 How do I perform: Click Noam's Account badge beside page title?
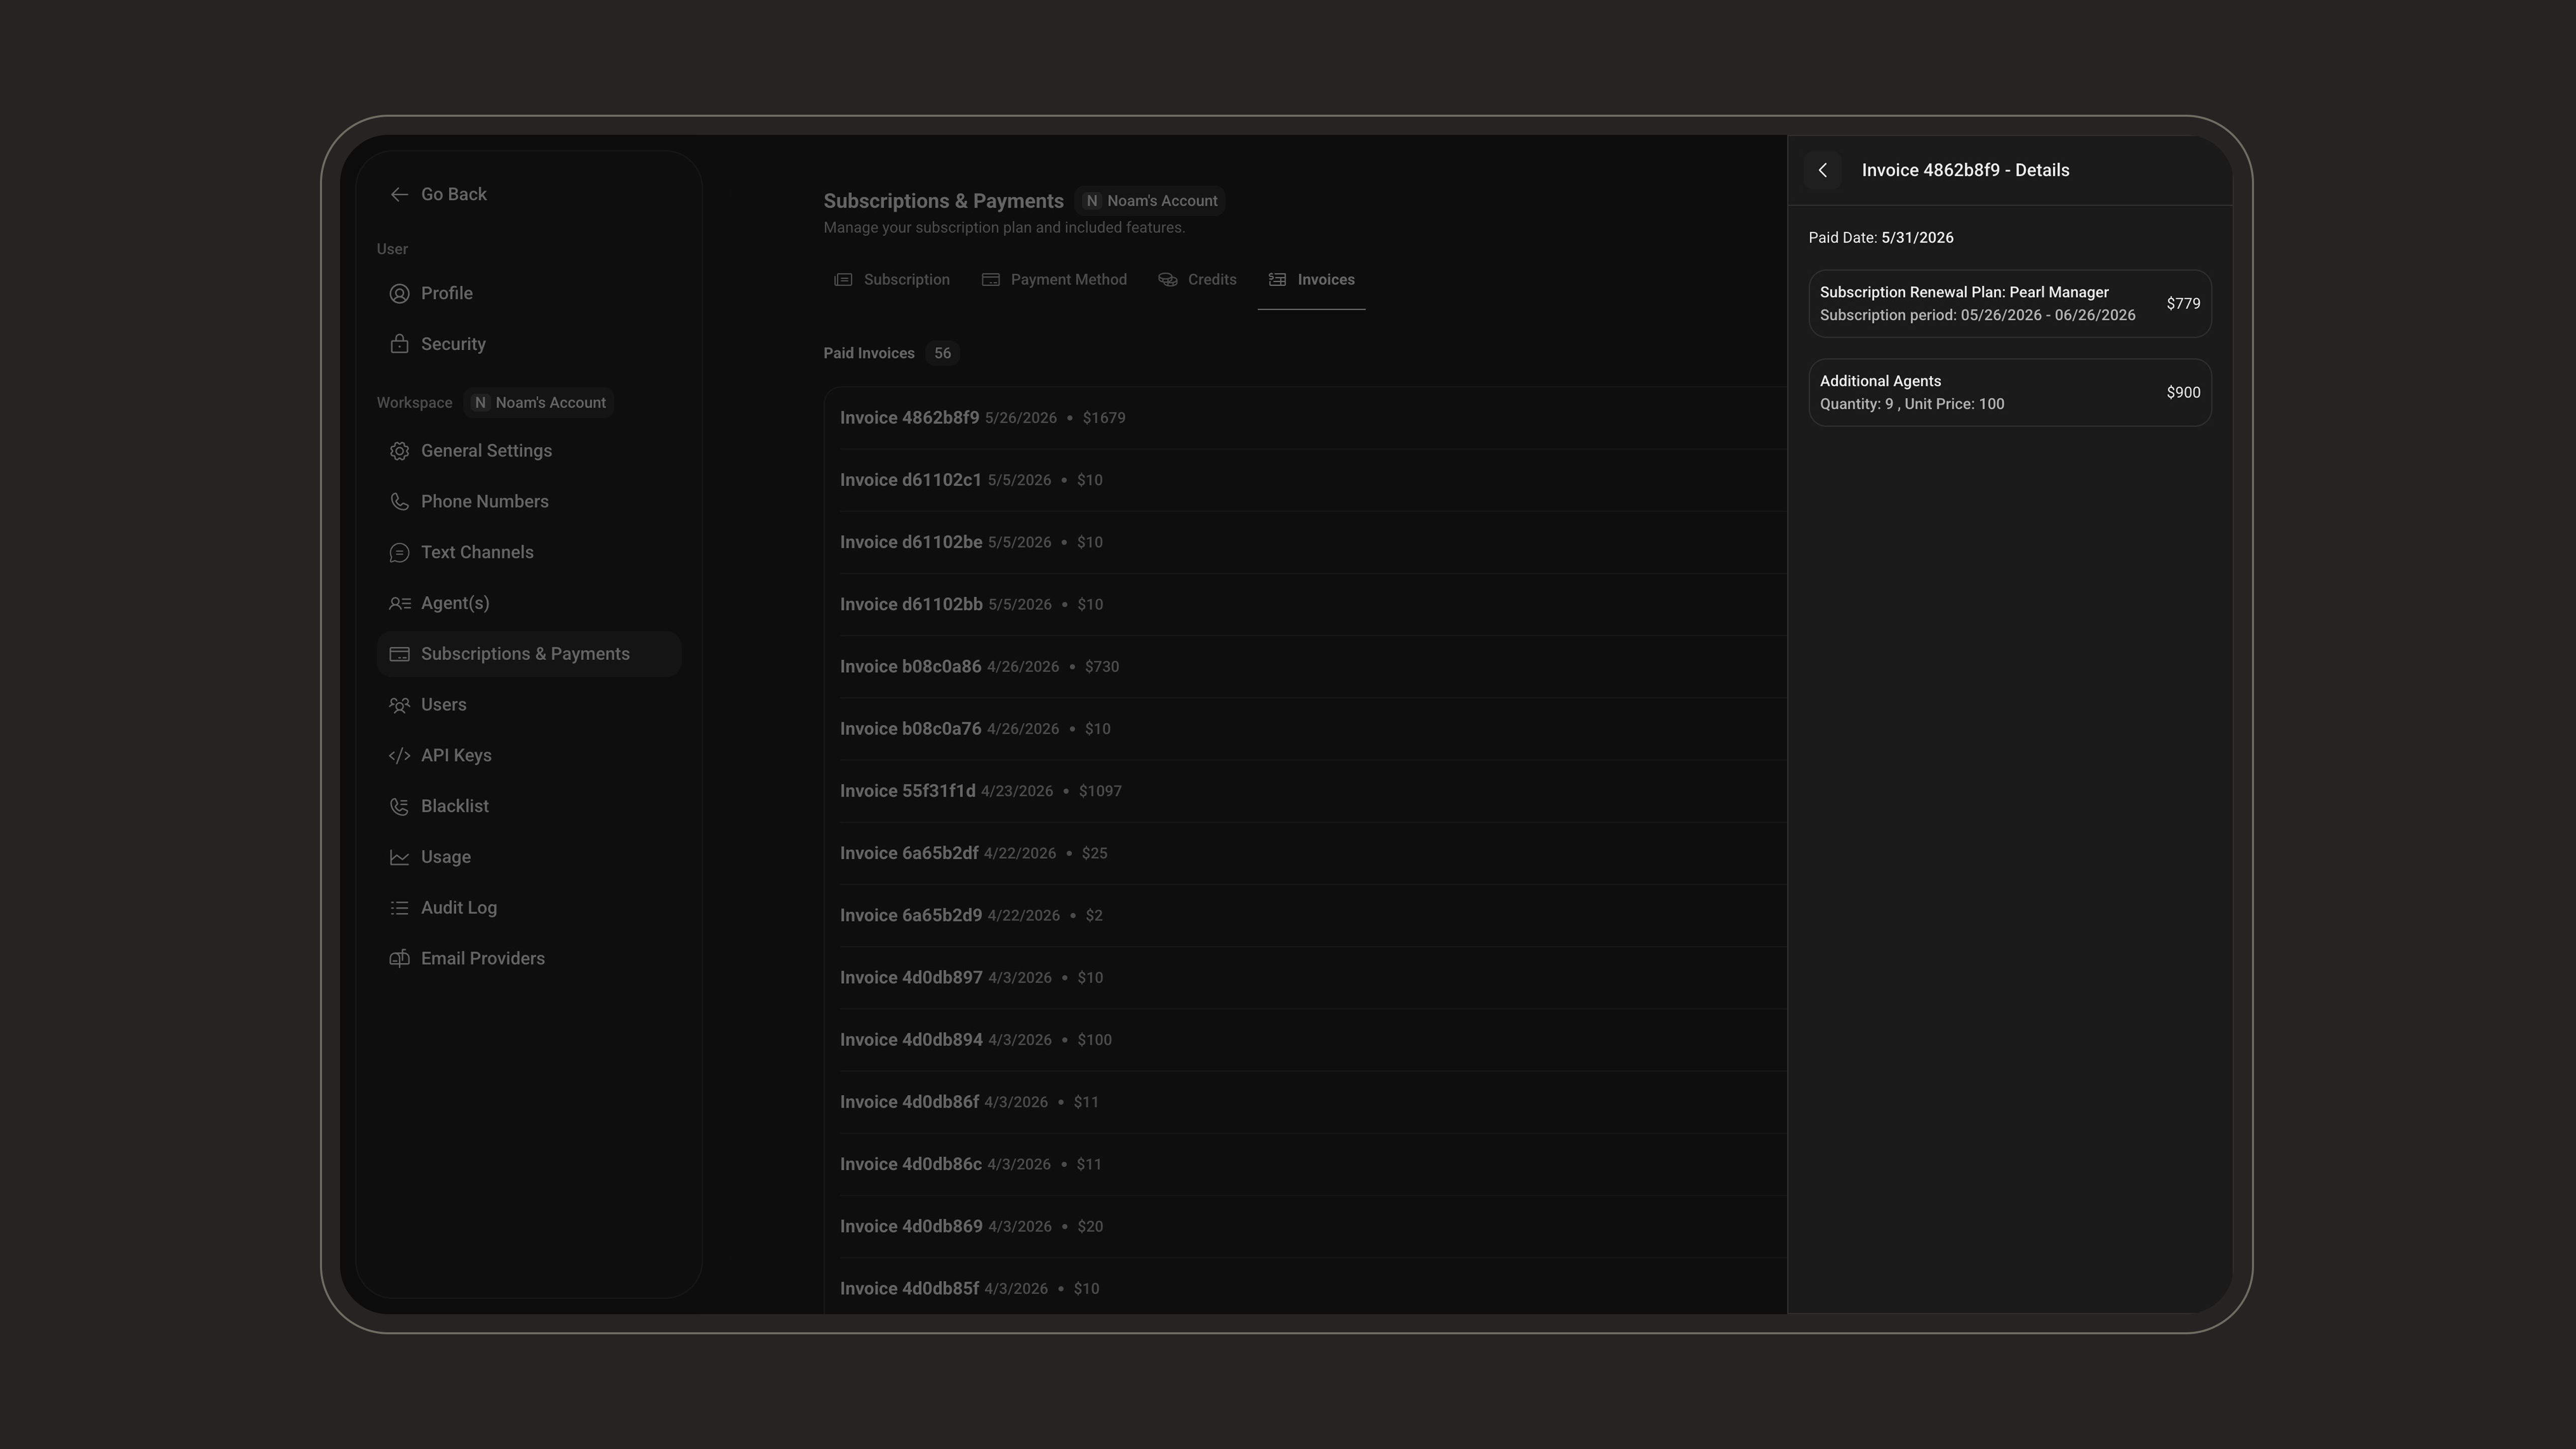point(1150,201)
